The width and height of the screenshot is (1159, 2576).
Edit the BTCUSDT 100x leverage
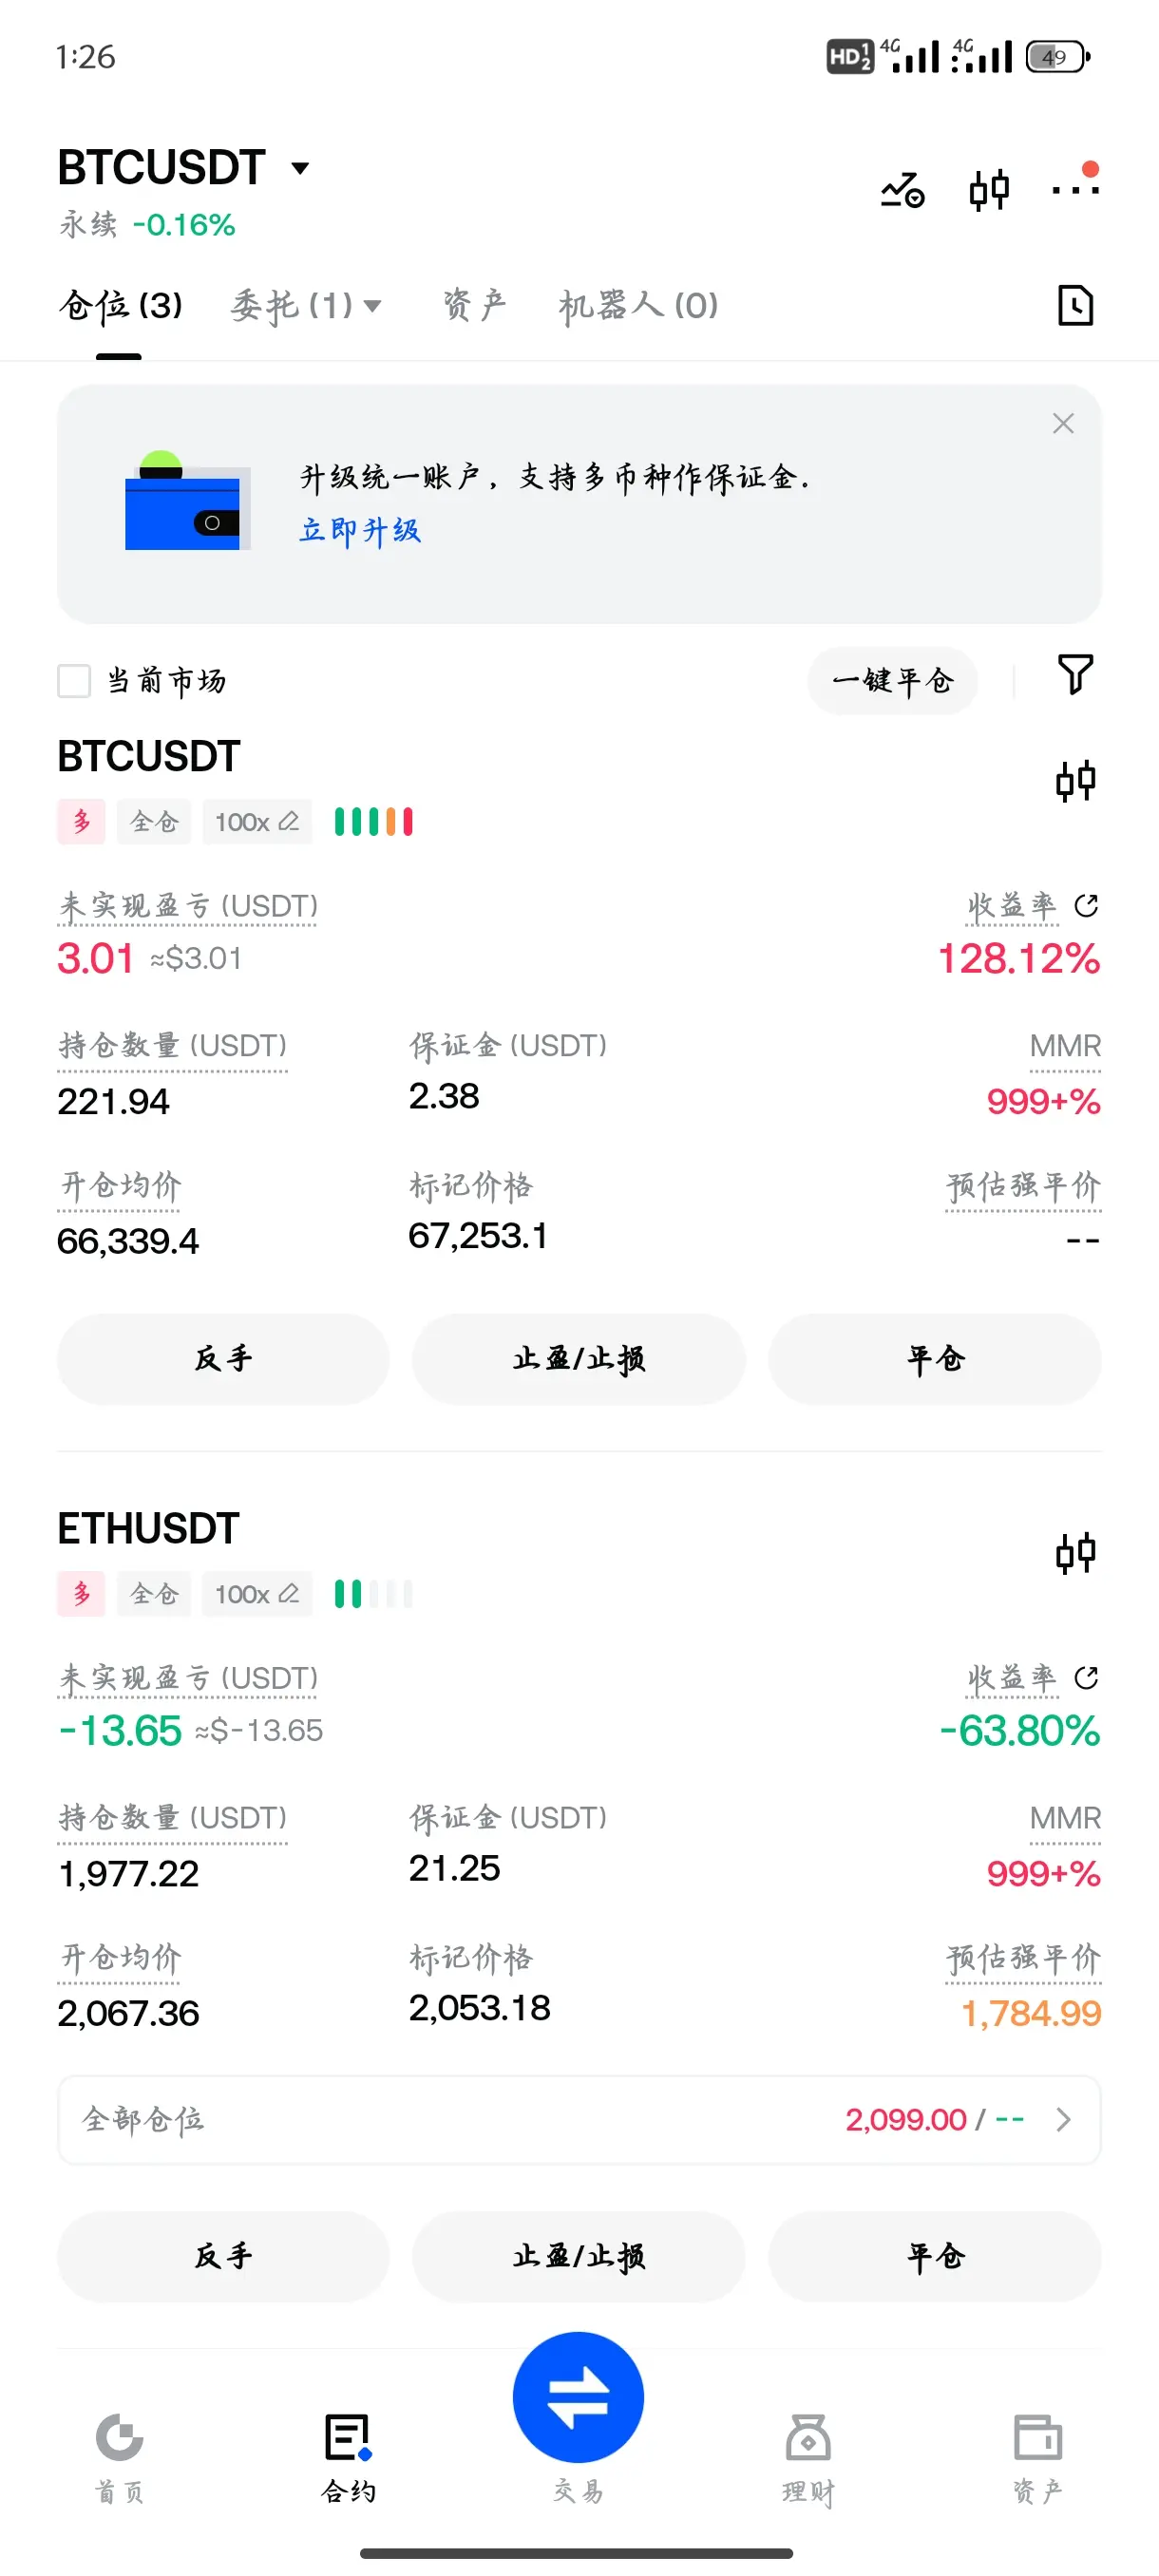tap(257, 822)
